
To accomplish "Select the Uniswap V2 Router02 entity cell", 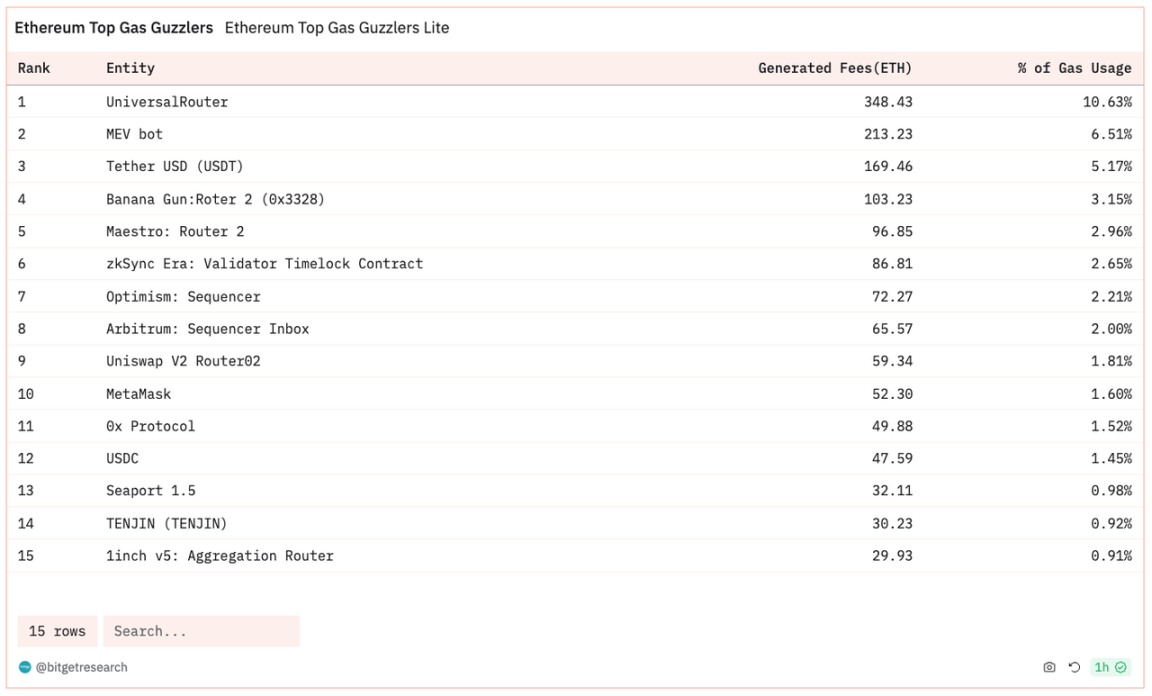I will [183, 361].
